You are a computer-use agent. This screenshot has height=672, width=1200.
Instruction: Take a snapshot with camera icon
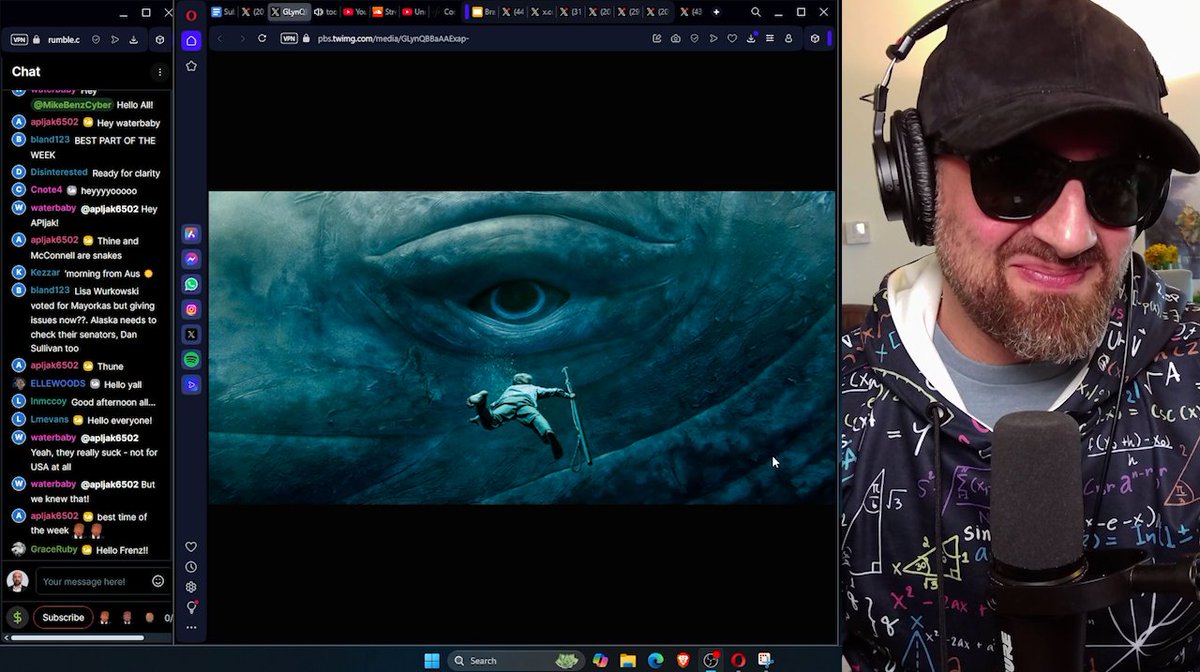click(676, 38)
